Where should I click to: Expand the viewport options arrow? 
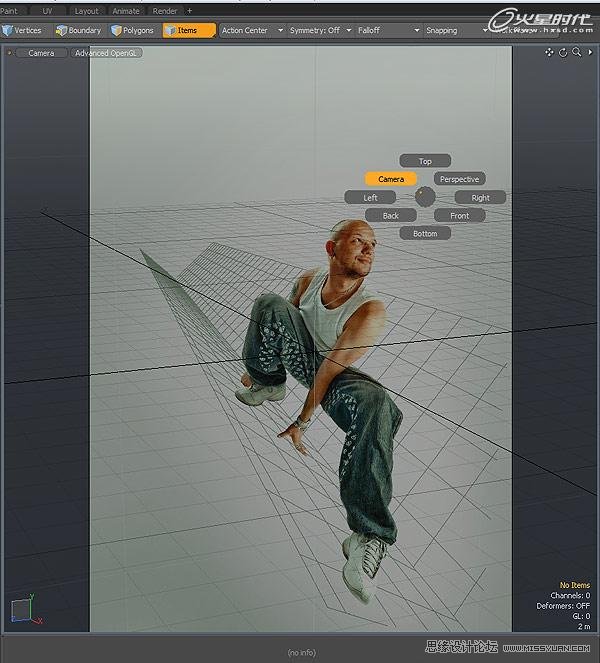click(x=590, y=52)
